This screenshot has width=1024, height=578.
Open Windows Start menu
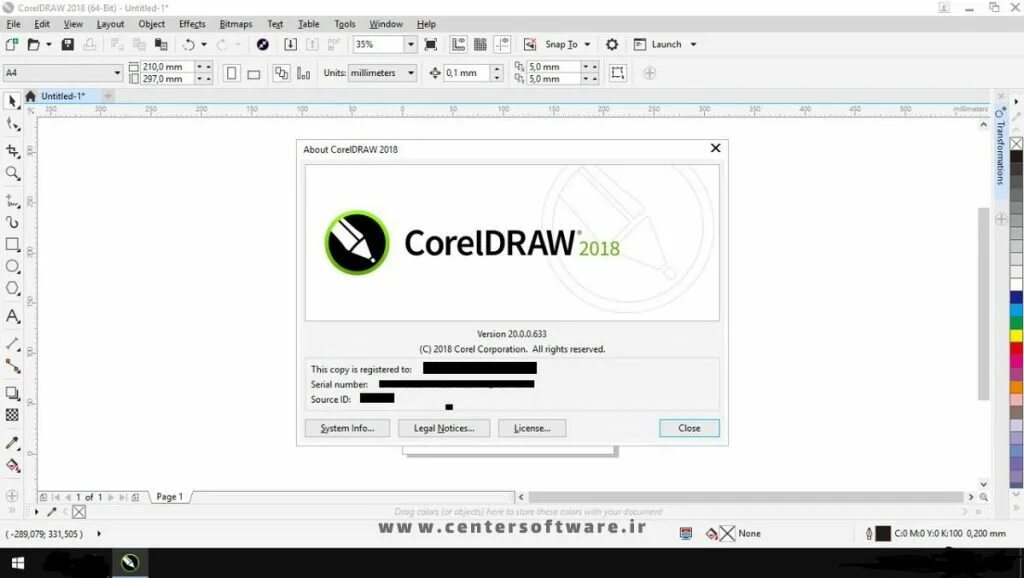click(x=18, y=563)
